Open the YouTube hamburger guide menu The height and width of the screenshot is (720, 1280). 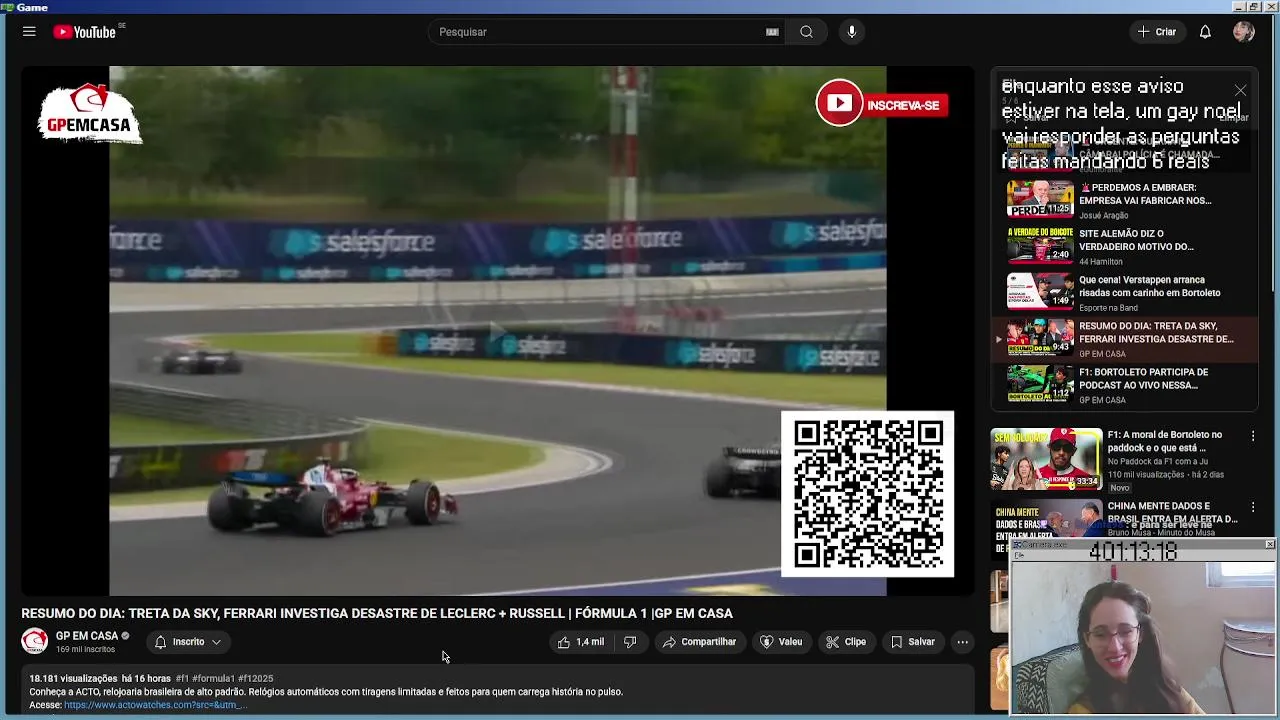[29, 32]
